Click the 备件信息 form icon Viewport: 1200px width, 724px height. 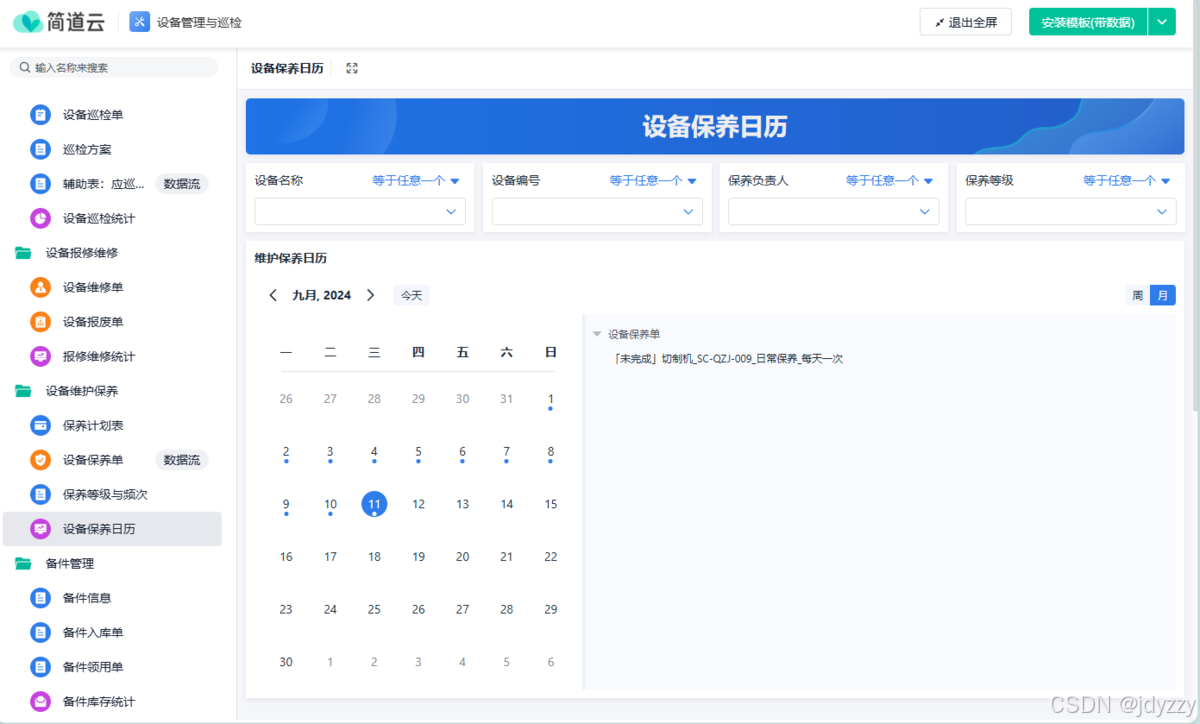tap(40, 598)
